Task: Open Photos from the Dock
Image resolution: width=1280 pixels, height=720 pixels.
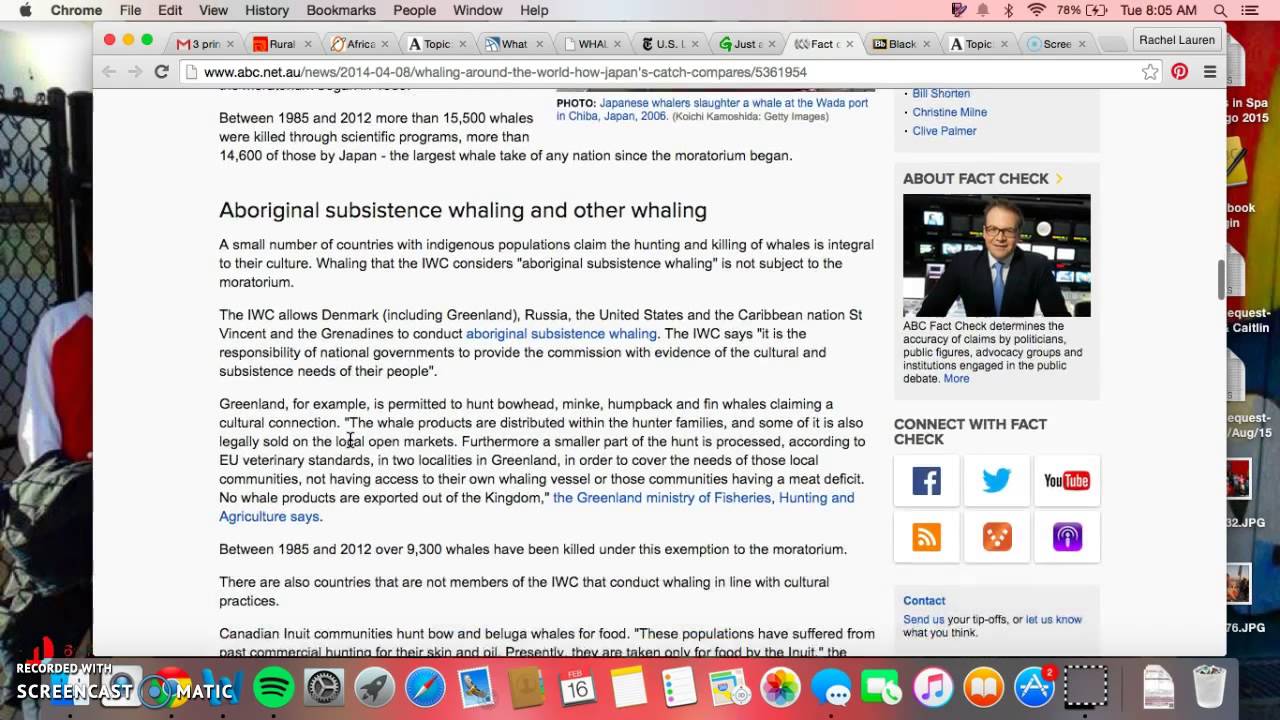Action: click(x=780, y=688)
